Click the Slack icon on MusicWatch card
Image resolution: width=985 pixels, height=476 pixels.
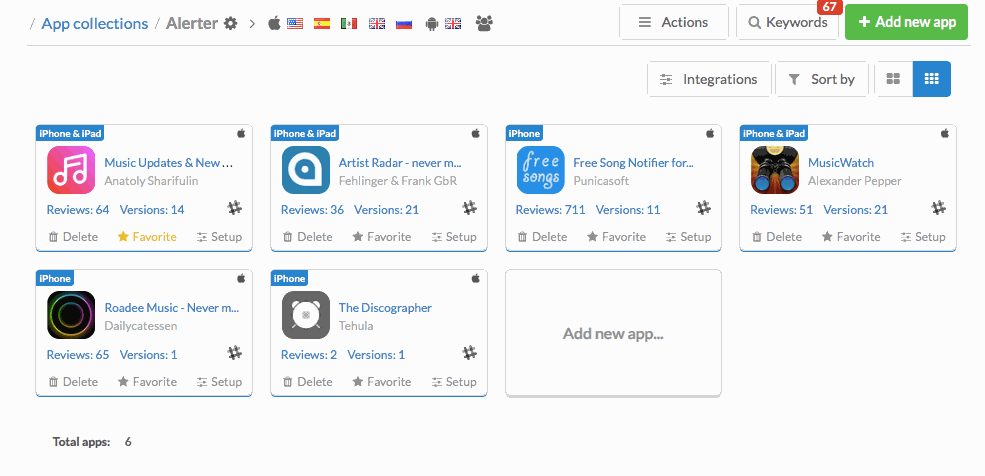click(938, 208)
